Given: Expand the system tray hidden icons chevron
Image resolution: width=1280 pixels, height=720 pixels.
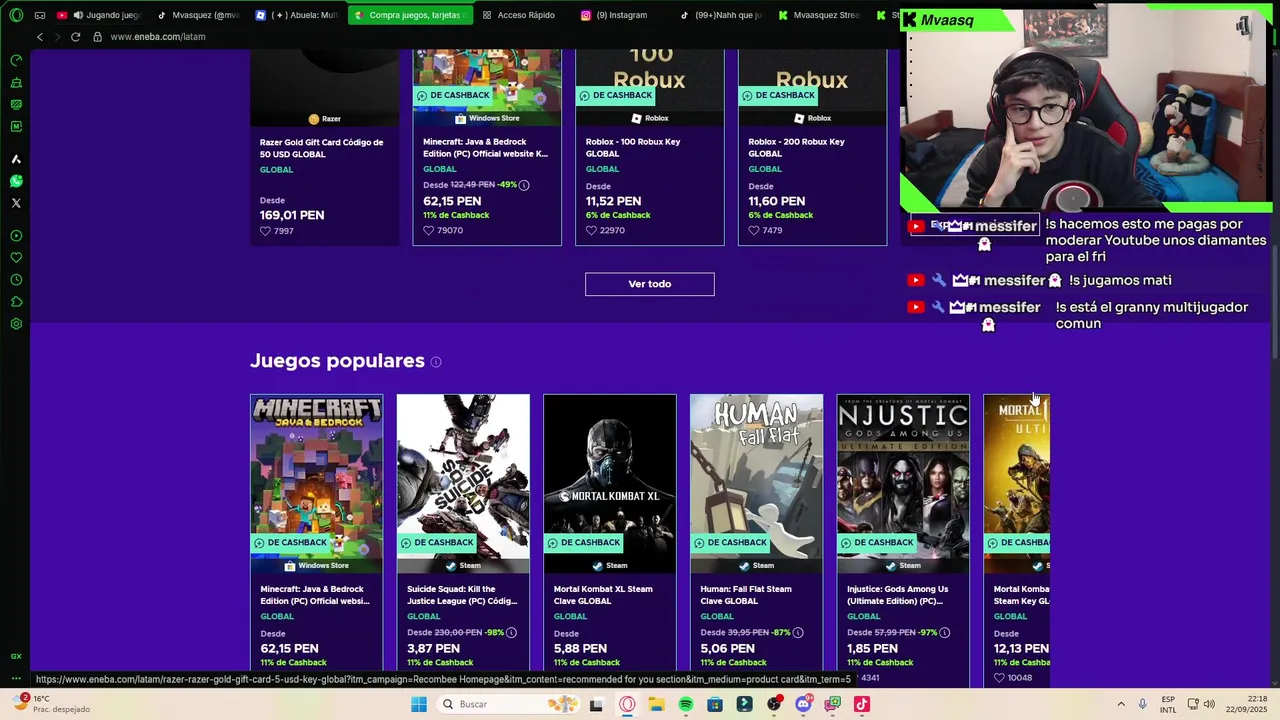Looking at the screenshot, I should (1121, 704).
